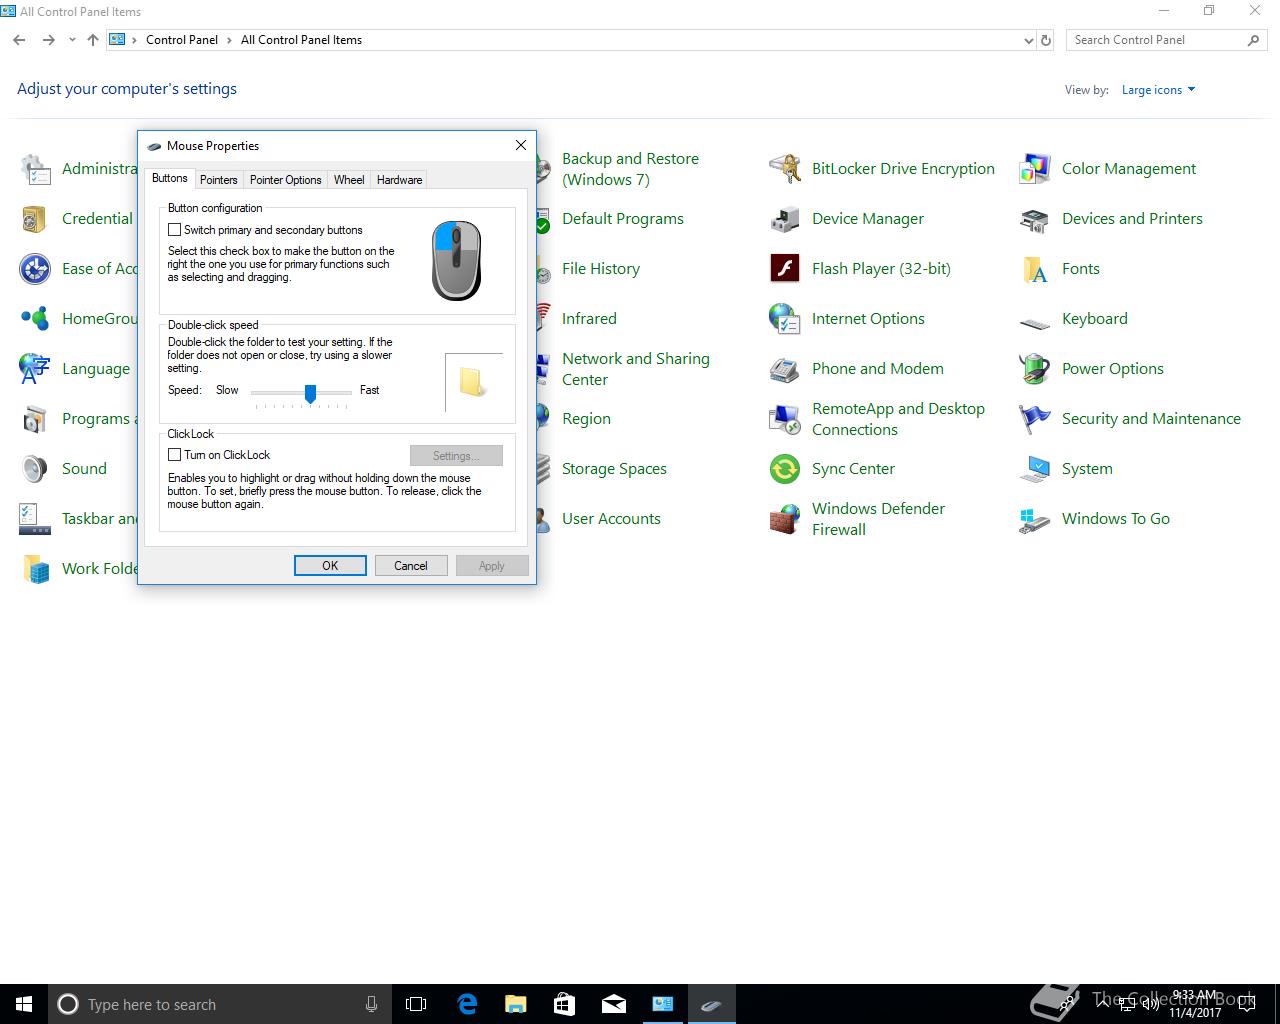Switch to the Pointer Options tab
The image size is (1280, 1024).
pyautogui.click(x=285, y=180)
